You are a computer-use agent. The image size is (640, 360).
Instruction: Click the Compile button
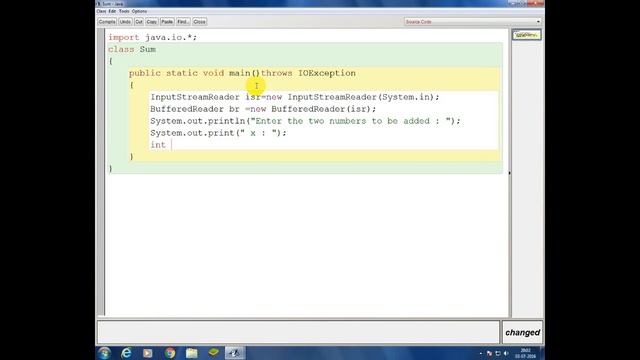pyautogui.click(x=107, y=22)
